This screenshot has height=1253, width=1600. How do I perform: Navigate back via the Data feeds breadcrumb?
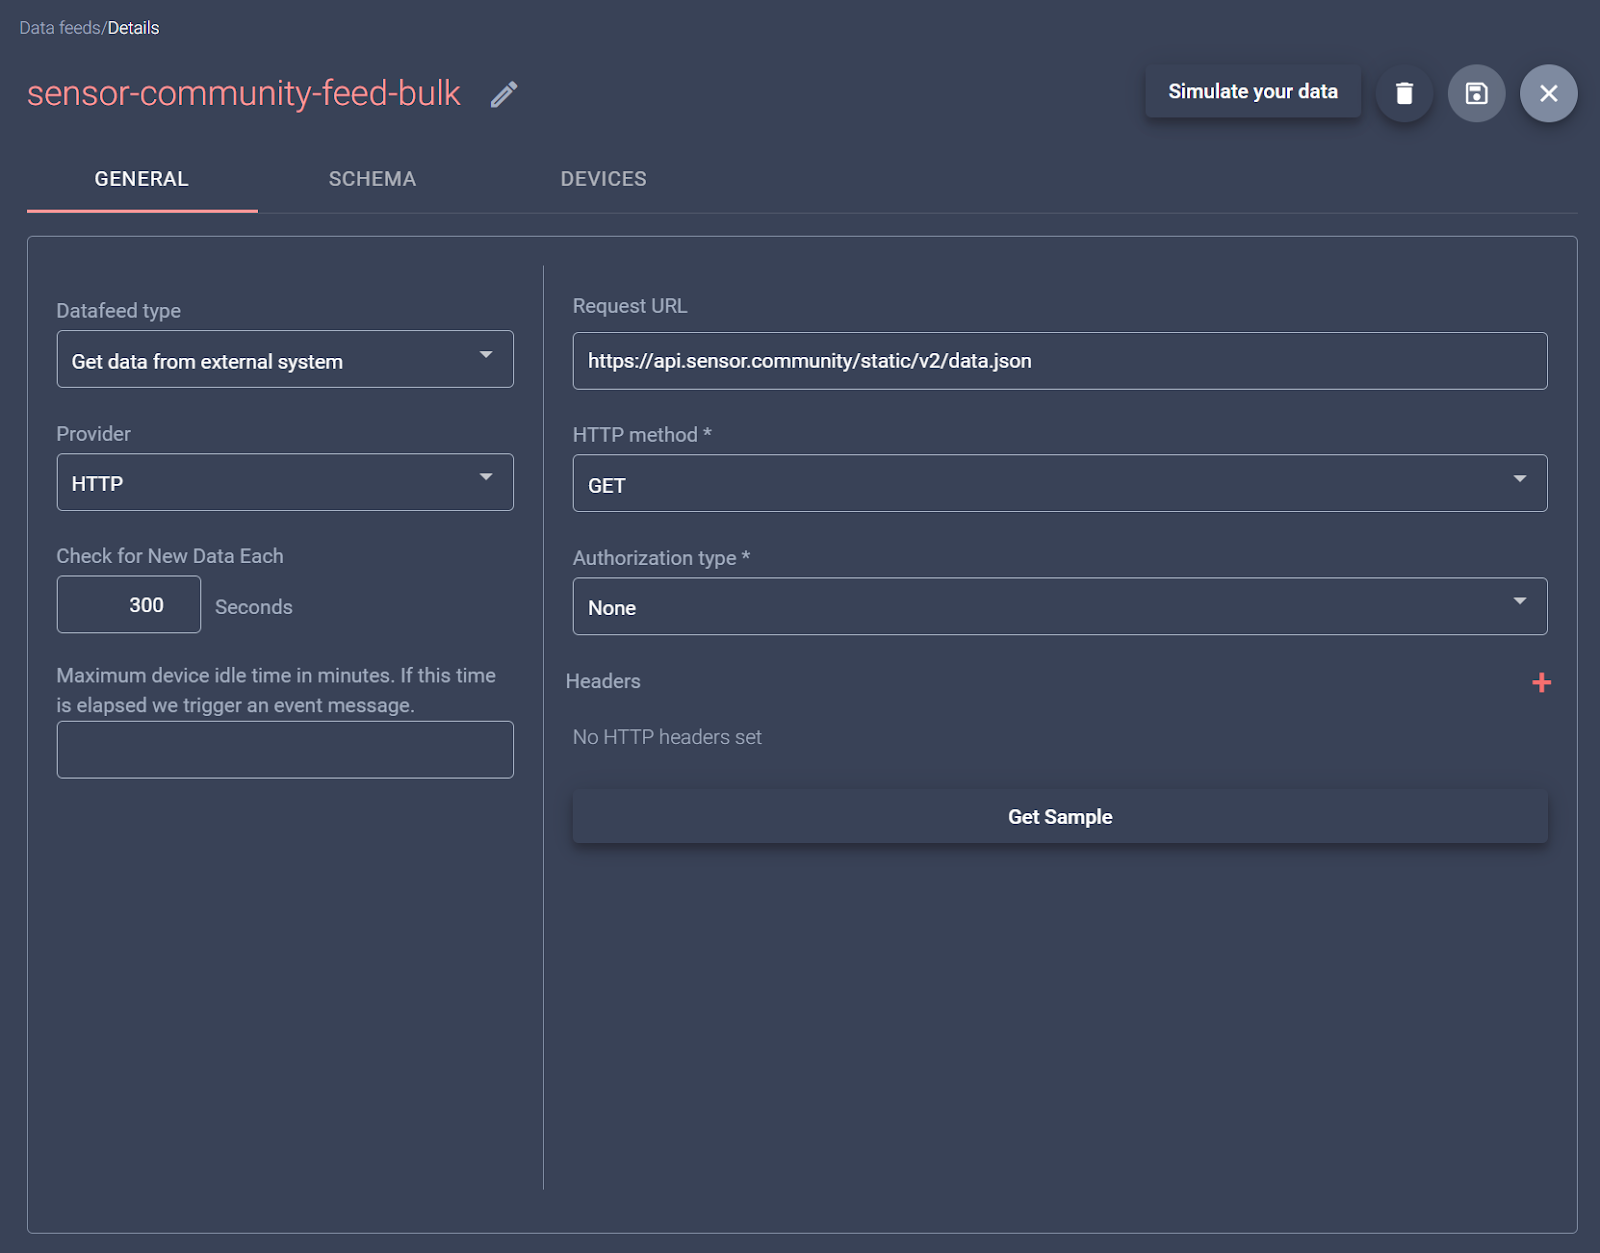coord(53,28)
